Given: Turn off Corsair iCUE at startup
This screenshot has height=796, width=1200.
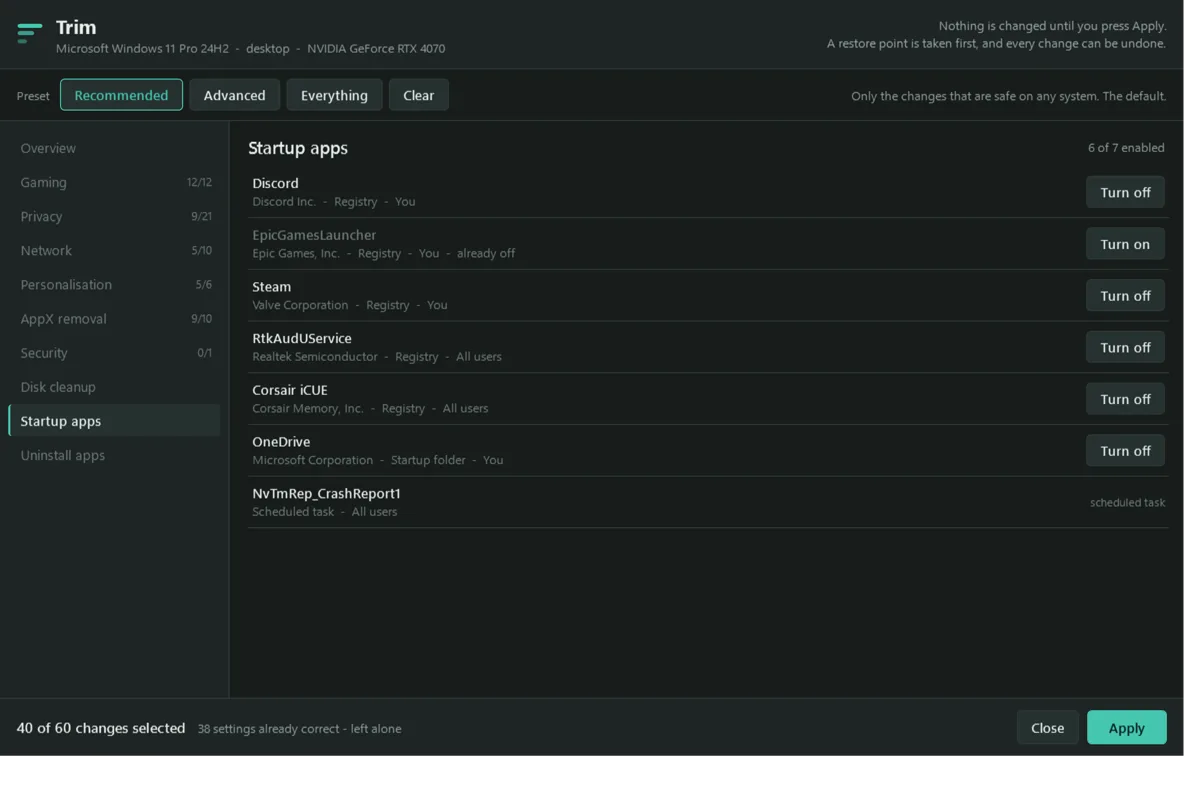Looking at the screenshot, I should click(x=1125, y=399).
